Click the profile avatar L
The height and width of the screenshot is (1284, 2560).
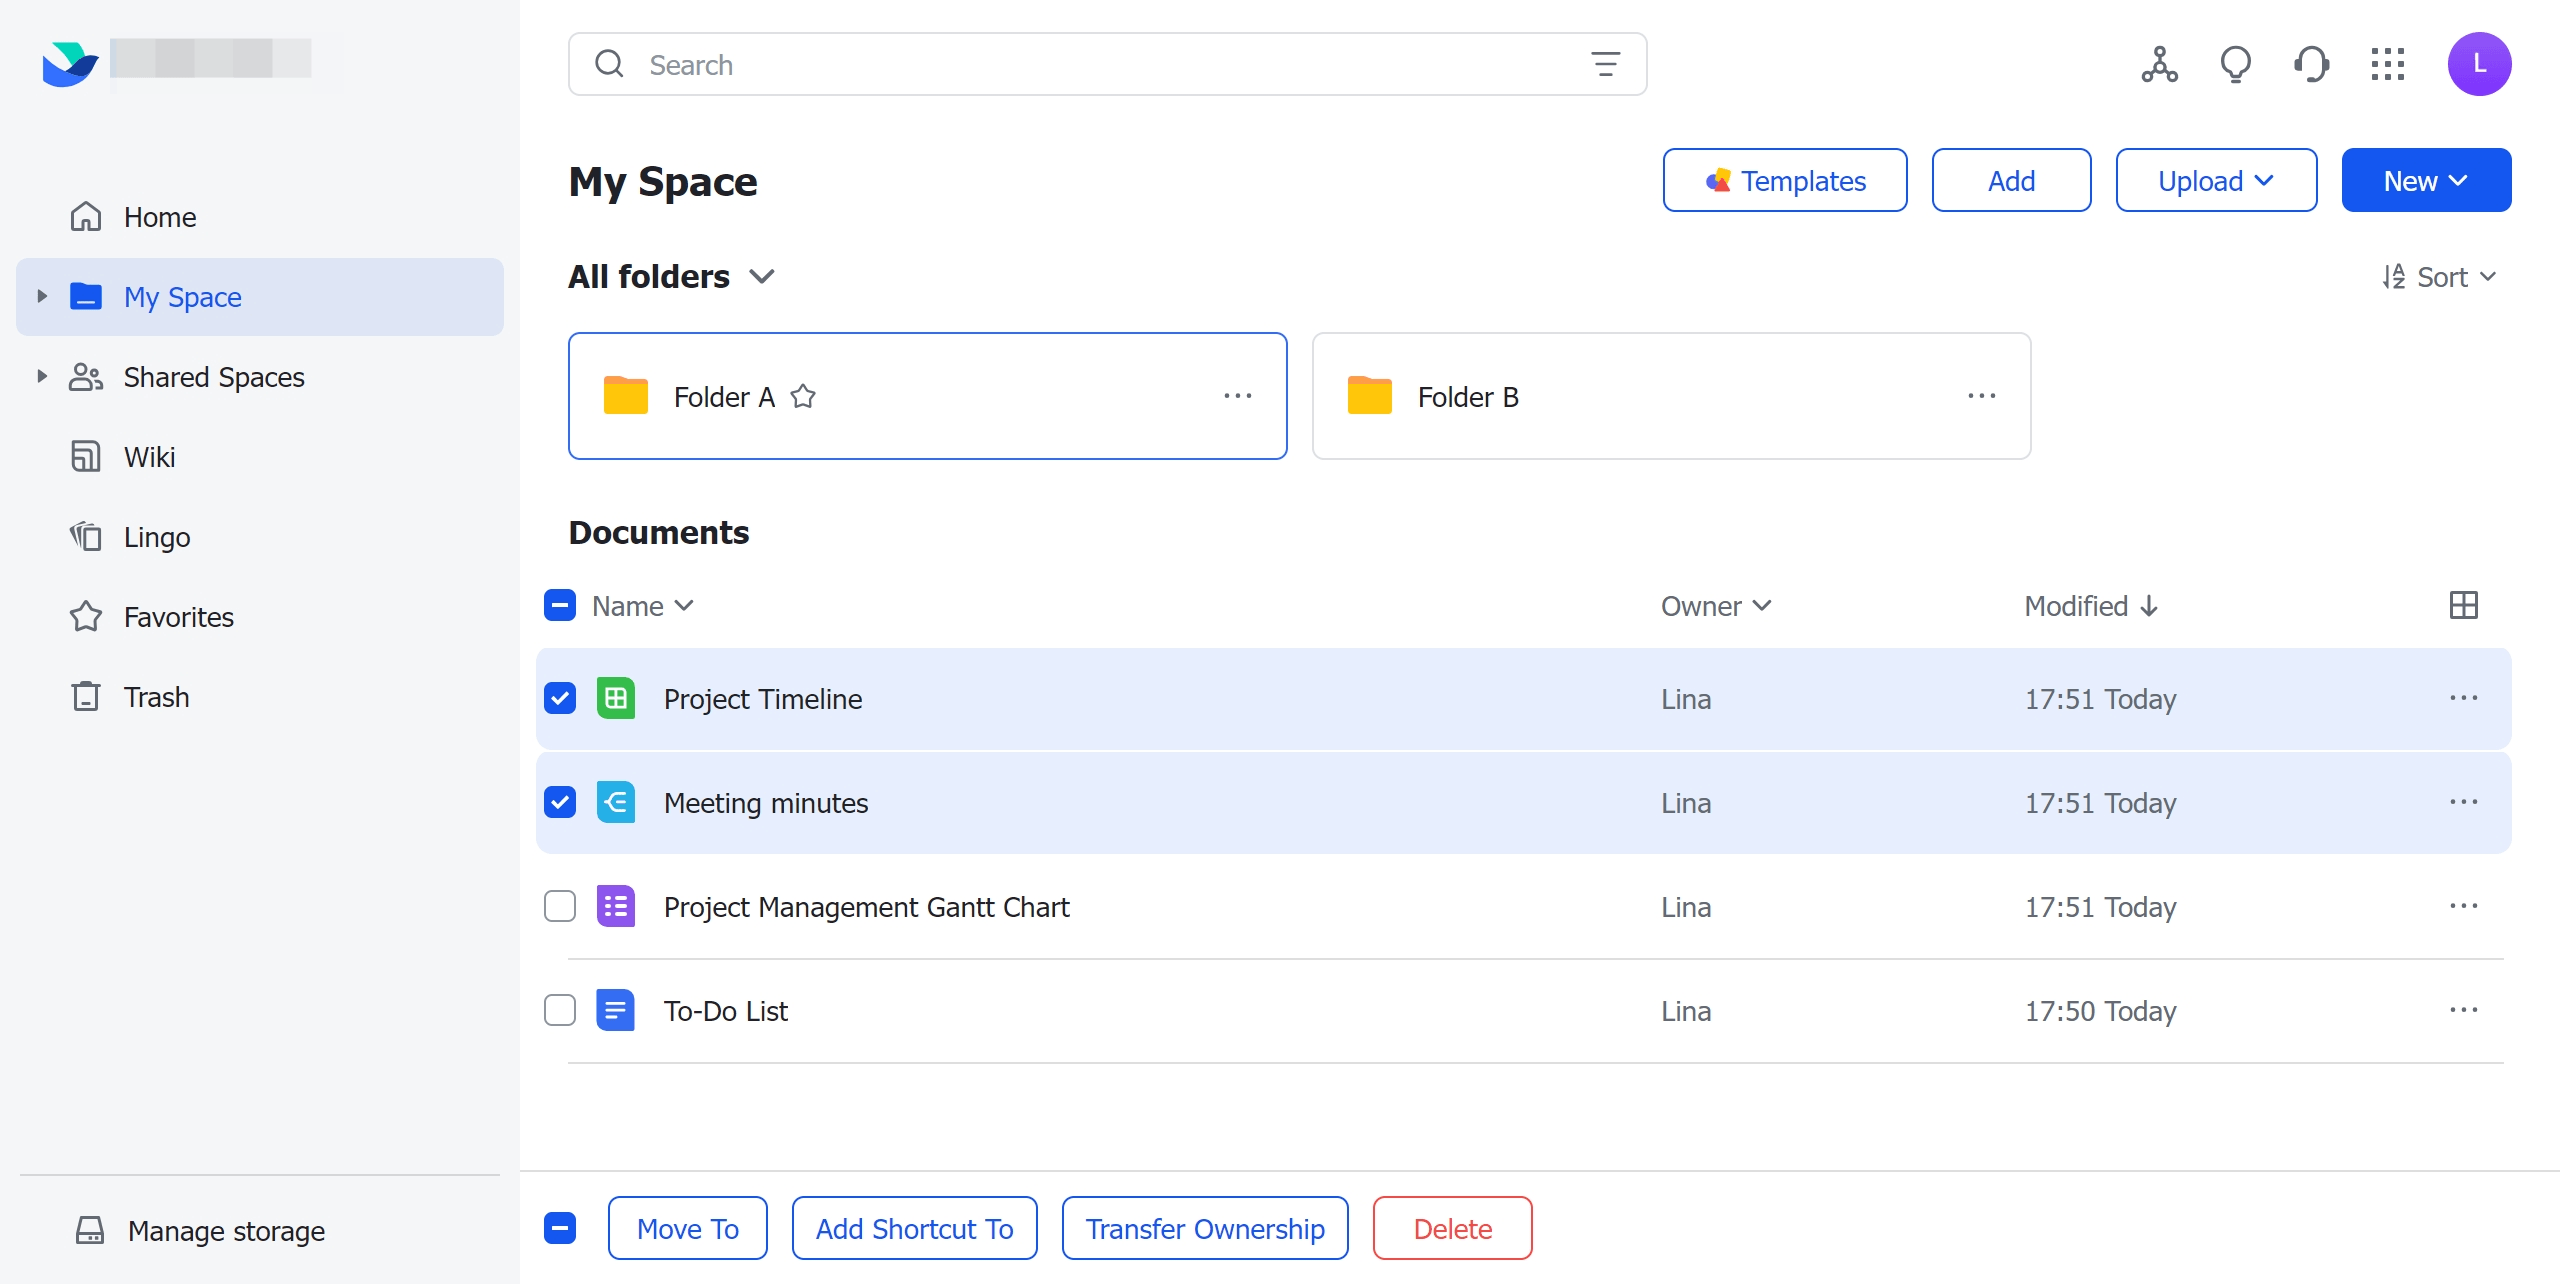click(x=2481, y=63)
